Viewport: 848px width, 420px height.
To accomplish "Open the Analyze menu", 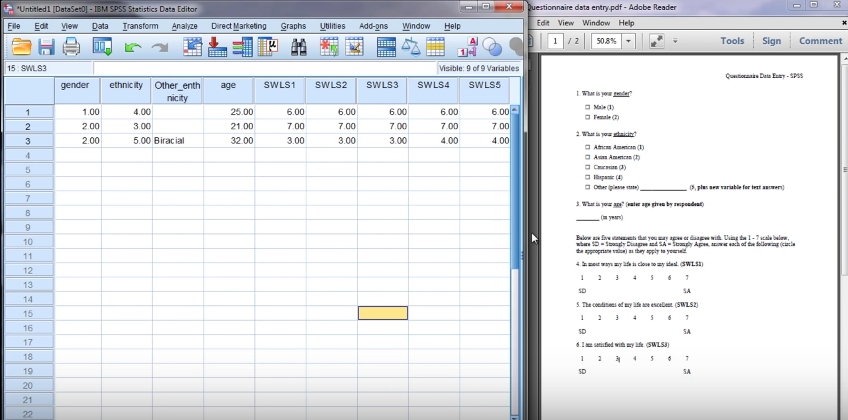I will coord(184,25).
